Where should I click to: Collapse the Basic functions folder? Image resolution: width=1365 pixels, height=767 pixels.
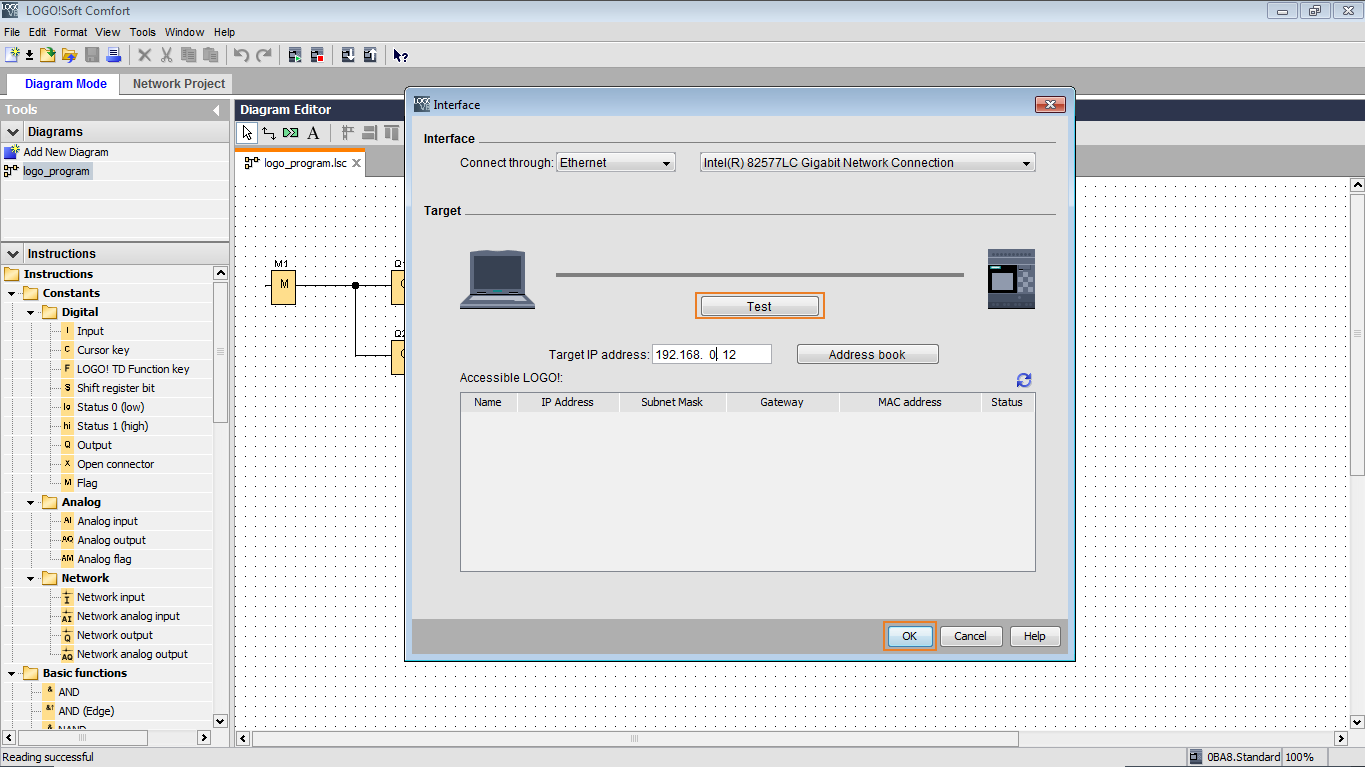point(12,674)
